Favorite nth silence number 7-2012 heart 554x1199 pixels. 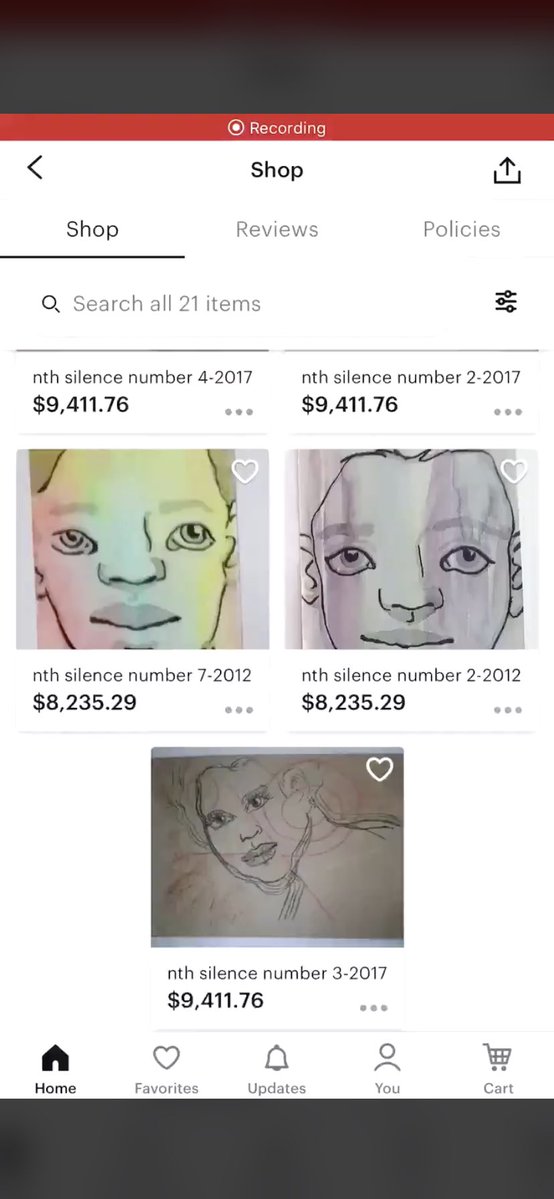tap(245, 472)
